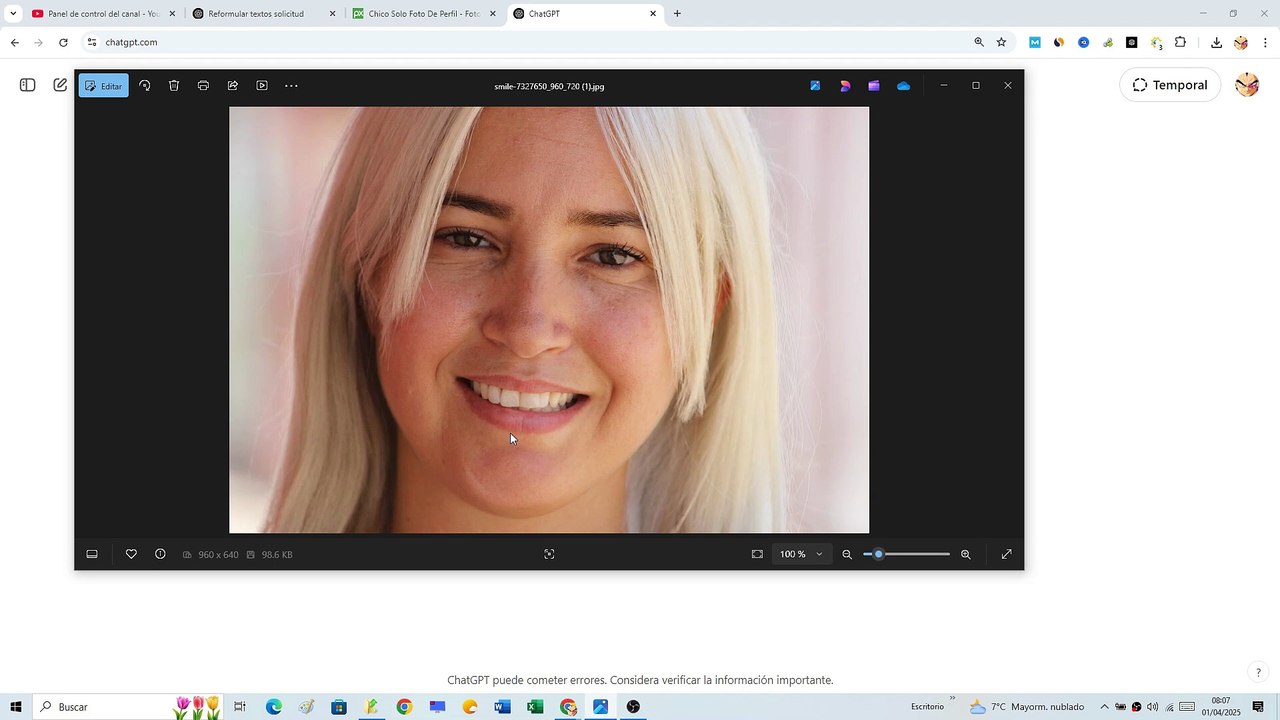Open the share icon in Photos toolbar
Viewport: 1280px width, 720px height.
point(233,86)
